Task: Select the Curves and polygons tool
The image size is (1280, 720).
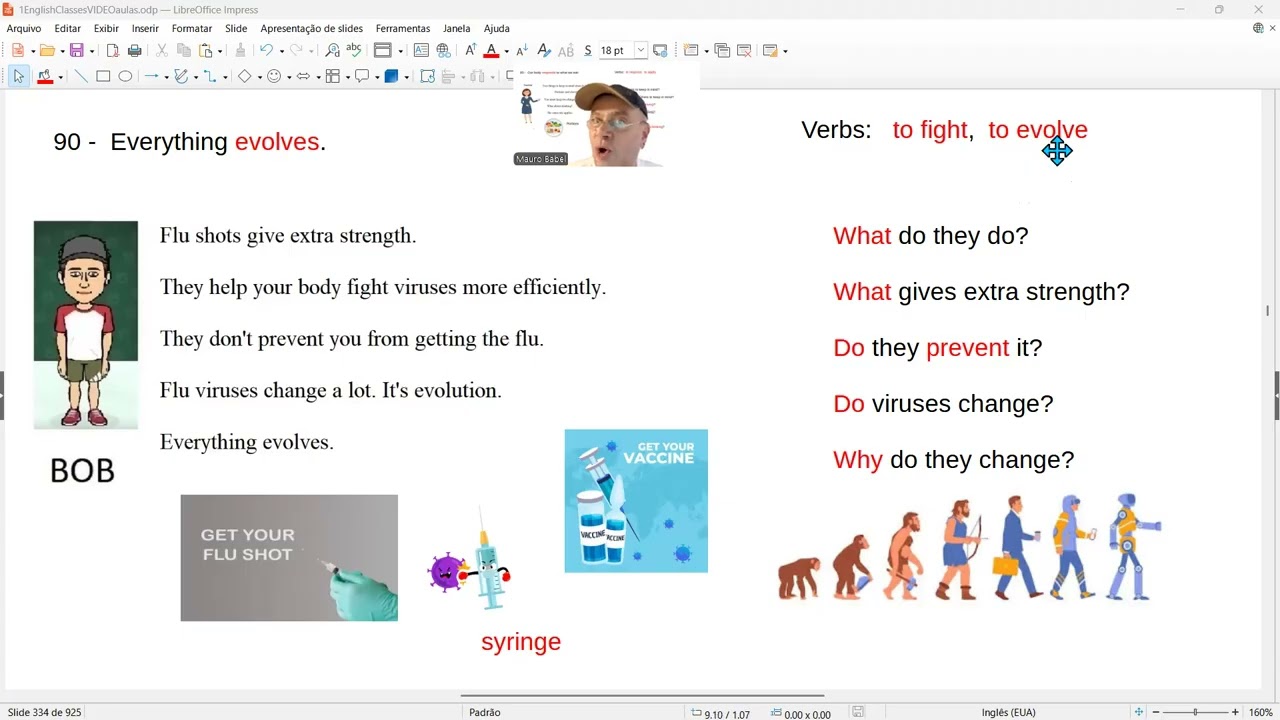Action: click(x=180, y=76)
